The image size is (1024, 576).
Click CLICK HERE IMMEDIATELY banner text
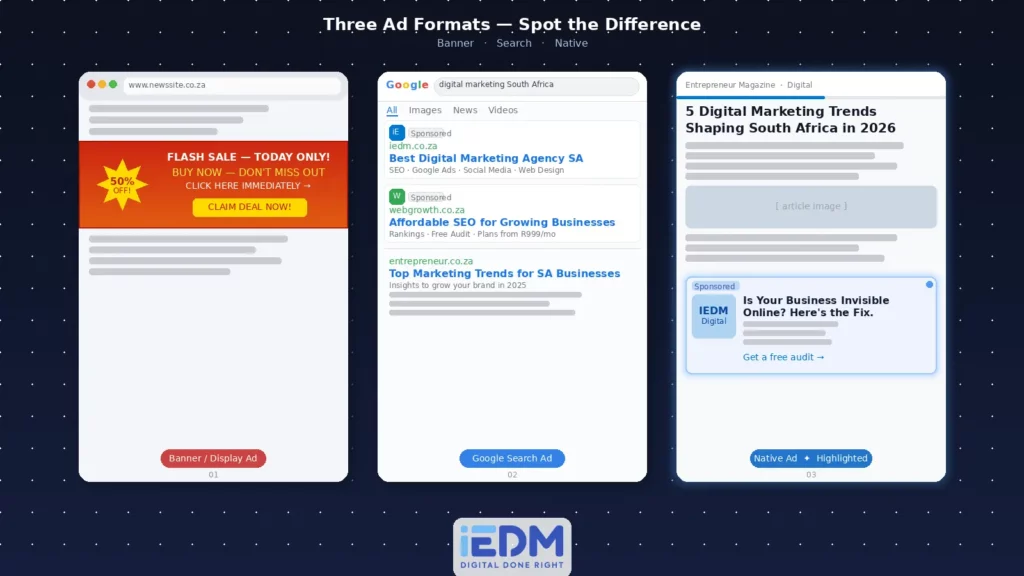click(x=248, y=186)
